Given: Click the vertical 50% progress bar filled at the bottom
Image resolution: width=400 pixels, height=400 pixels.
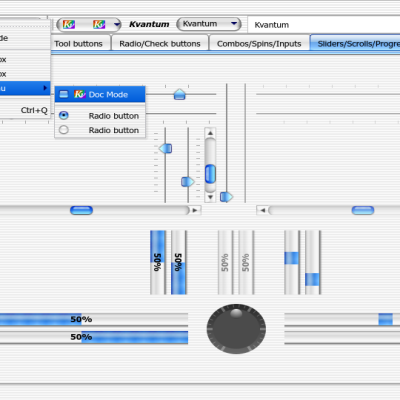Looking at the screenshot, I should coord(178,262).
